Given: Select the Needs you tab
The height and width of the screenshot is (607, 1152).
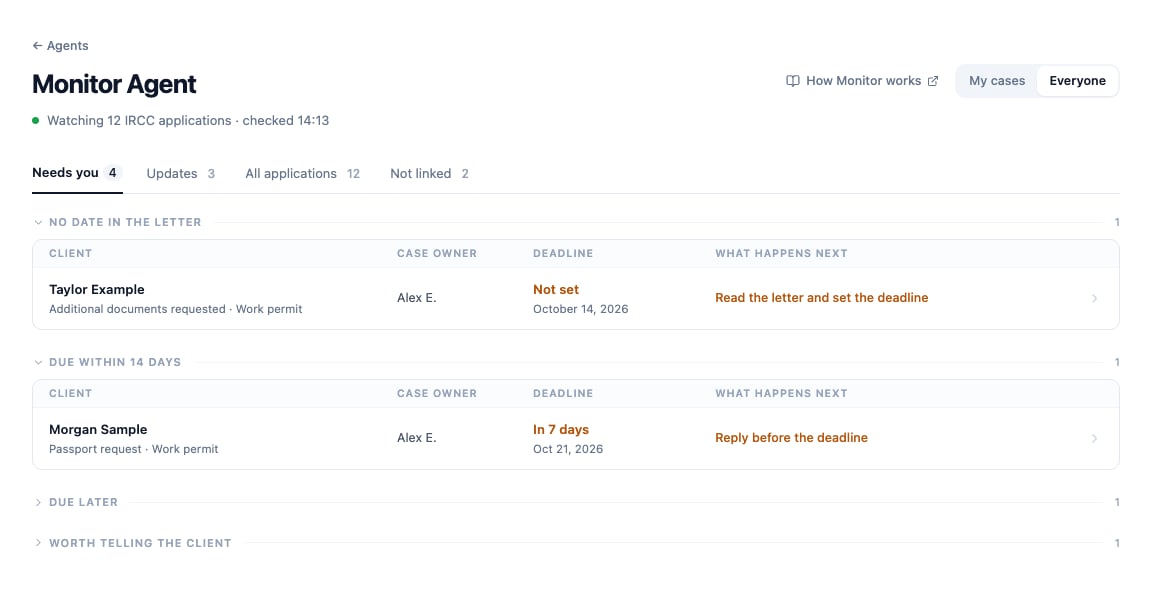Looking at the screenshot, I should (x=76, y=173).
